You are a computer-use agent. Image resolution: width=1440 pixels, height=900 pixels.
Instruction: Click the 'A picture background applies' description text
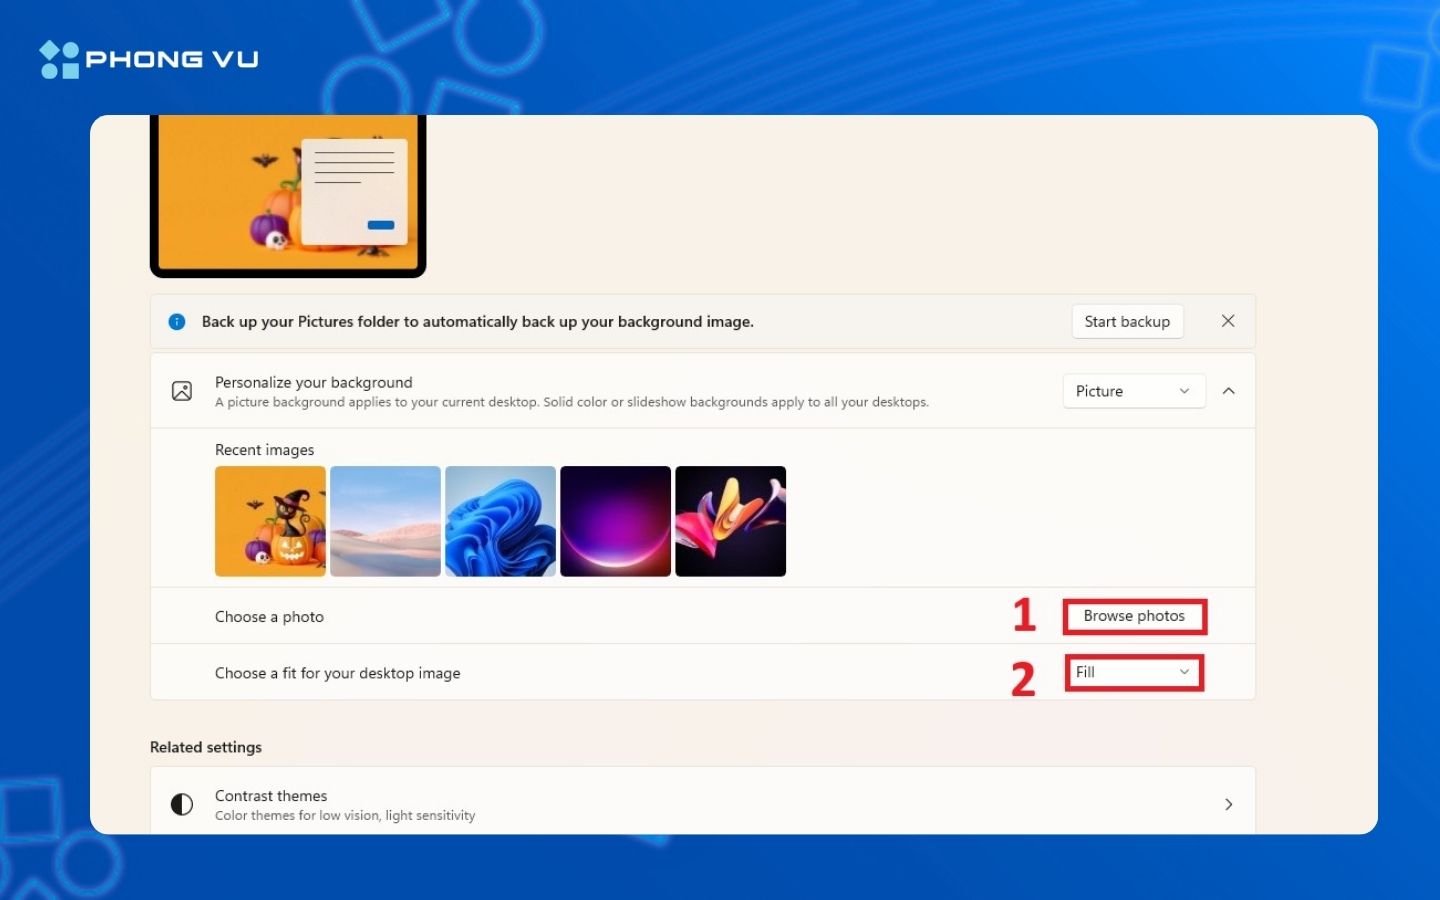coord(571,402)
